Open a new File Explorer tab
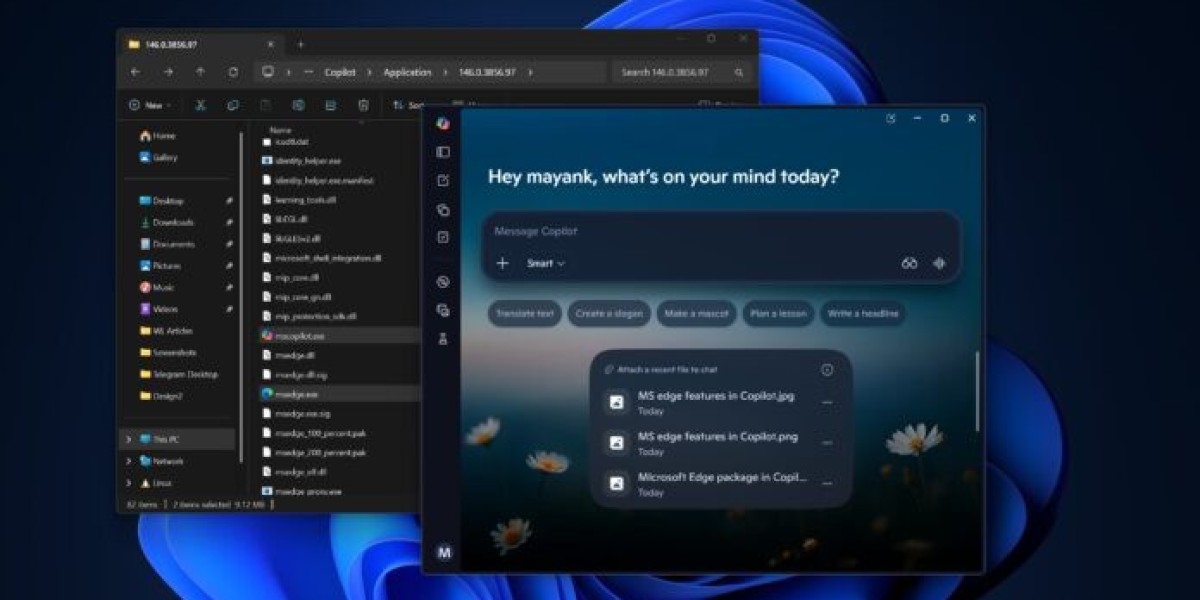The height and width of the screenshot is (600, 1200). click(300, 44)
